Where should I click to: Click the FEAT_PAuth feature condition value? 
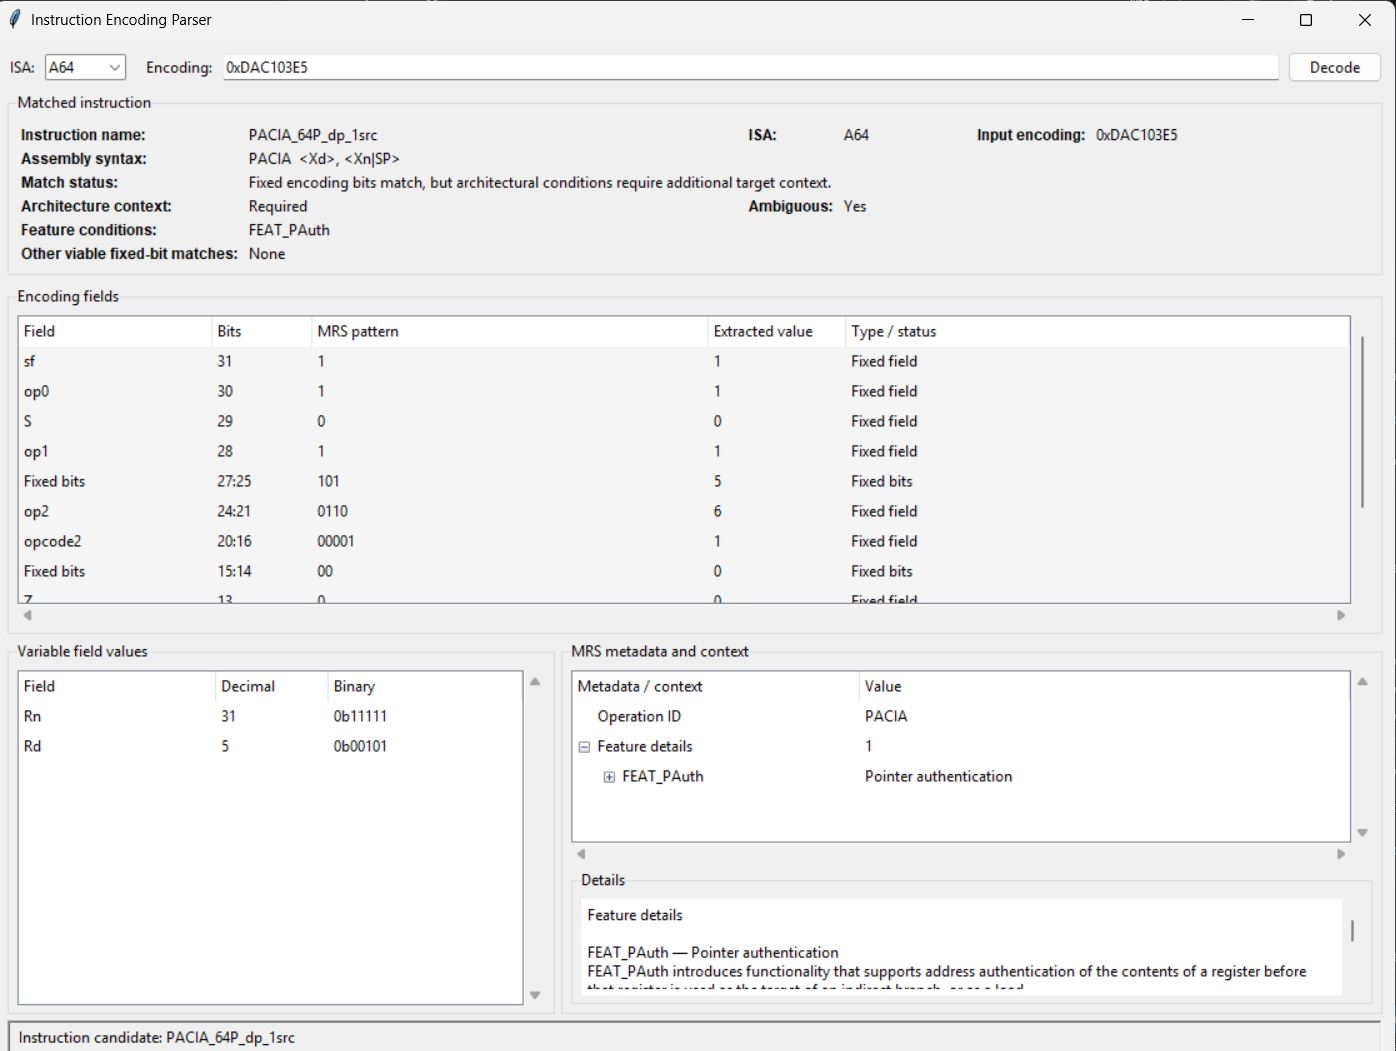pos(289,230)
